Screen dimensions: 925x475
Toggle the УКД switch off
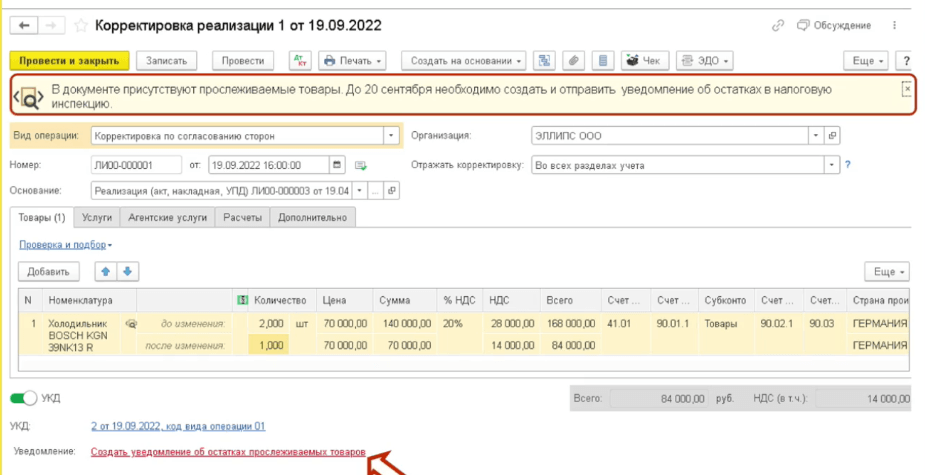click(24, 398)
